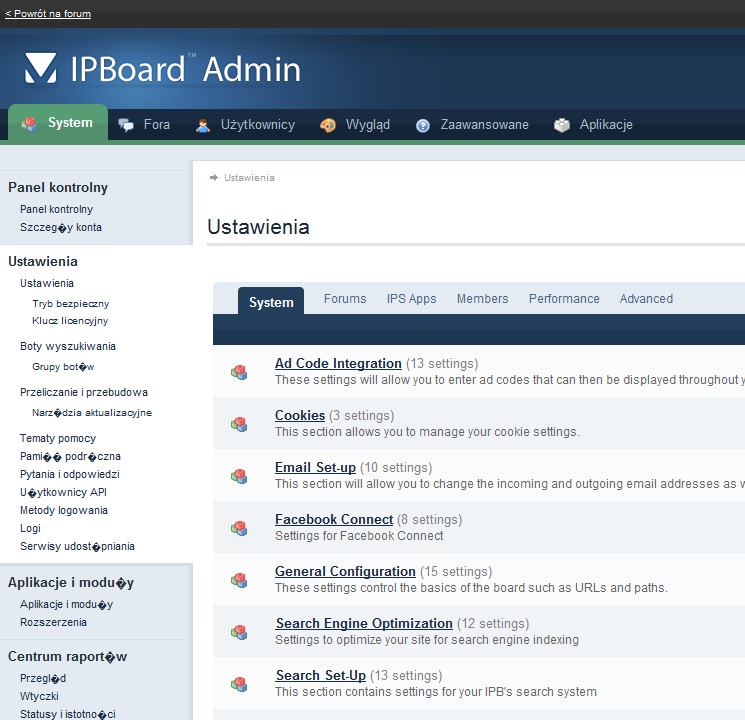Open Tryb bezpieczny in the sidebar

coord(70,303)
